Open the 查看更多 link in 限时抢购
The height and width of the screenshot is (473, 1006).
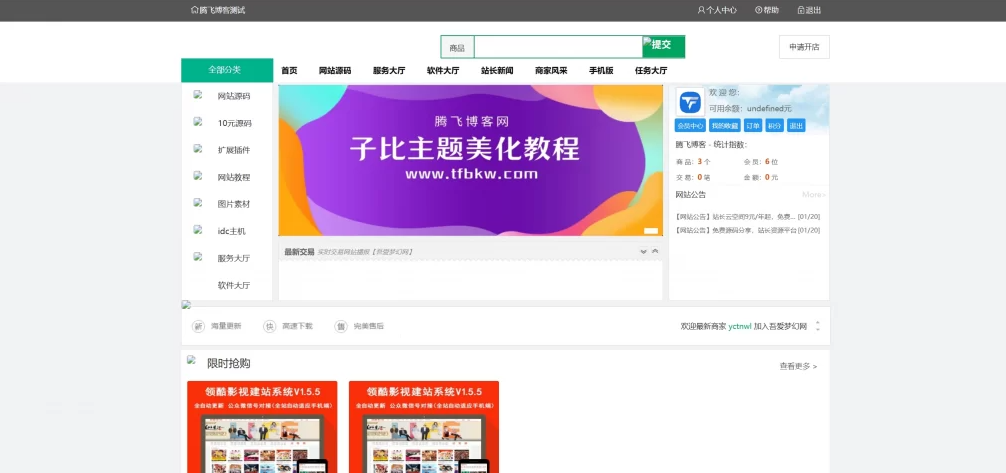coord(798,366)
